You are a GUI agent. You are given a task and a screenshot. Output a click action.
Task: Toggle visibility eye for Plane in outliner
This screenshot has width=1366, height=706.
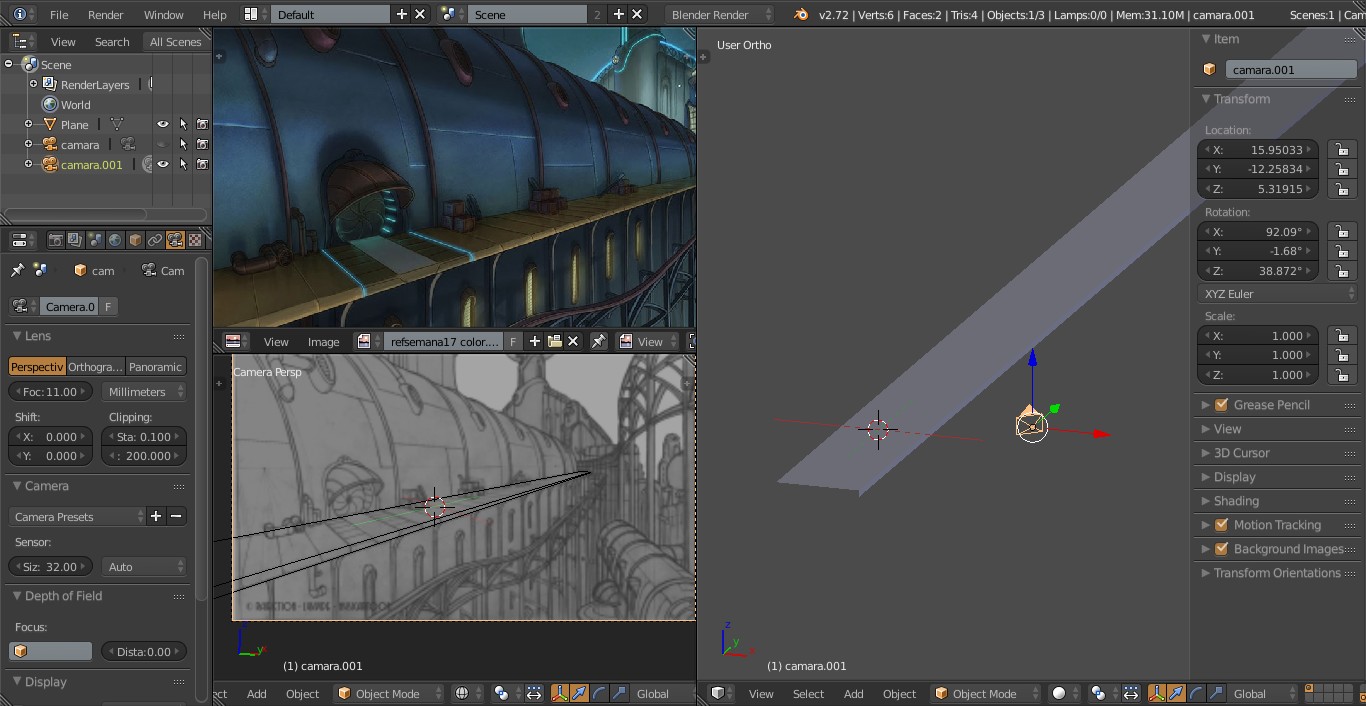click(x=163, y=124)
